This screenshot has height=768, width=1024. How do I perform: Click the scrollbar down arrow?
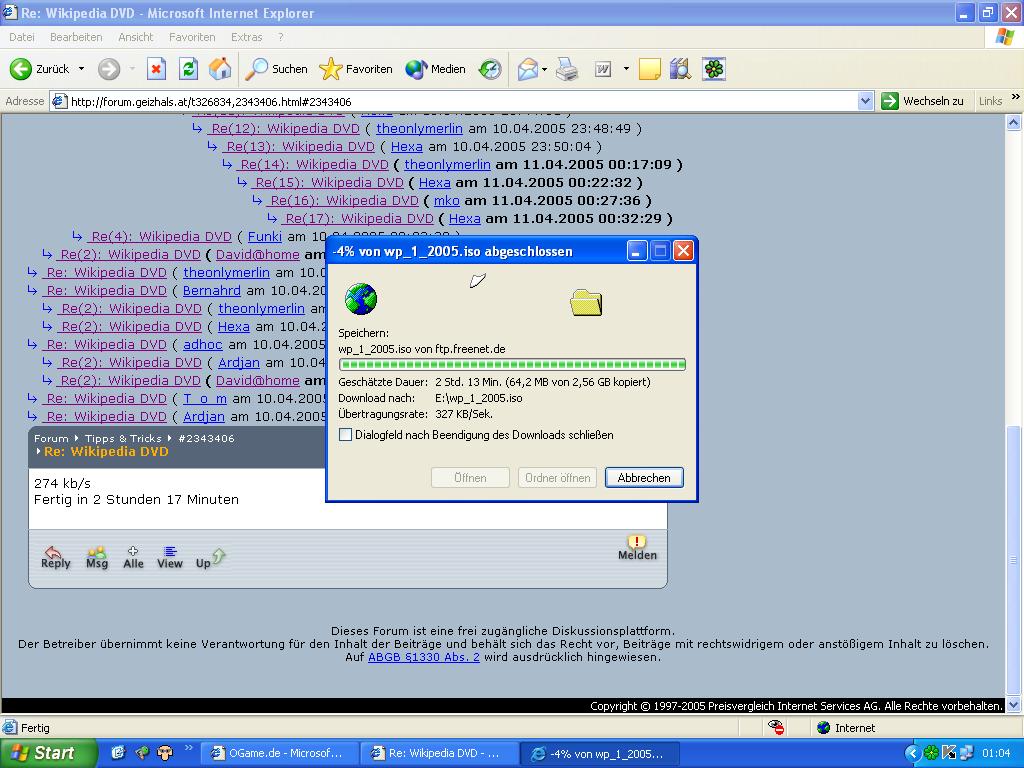click(1014, 705)
